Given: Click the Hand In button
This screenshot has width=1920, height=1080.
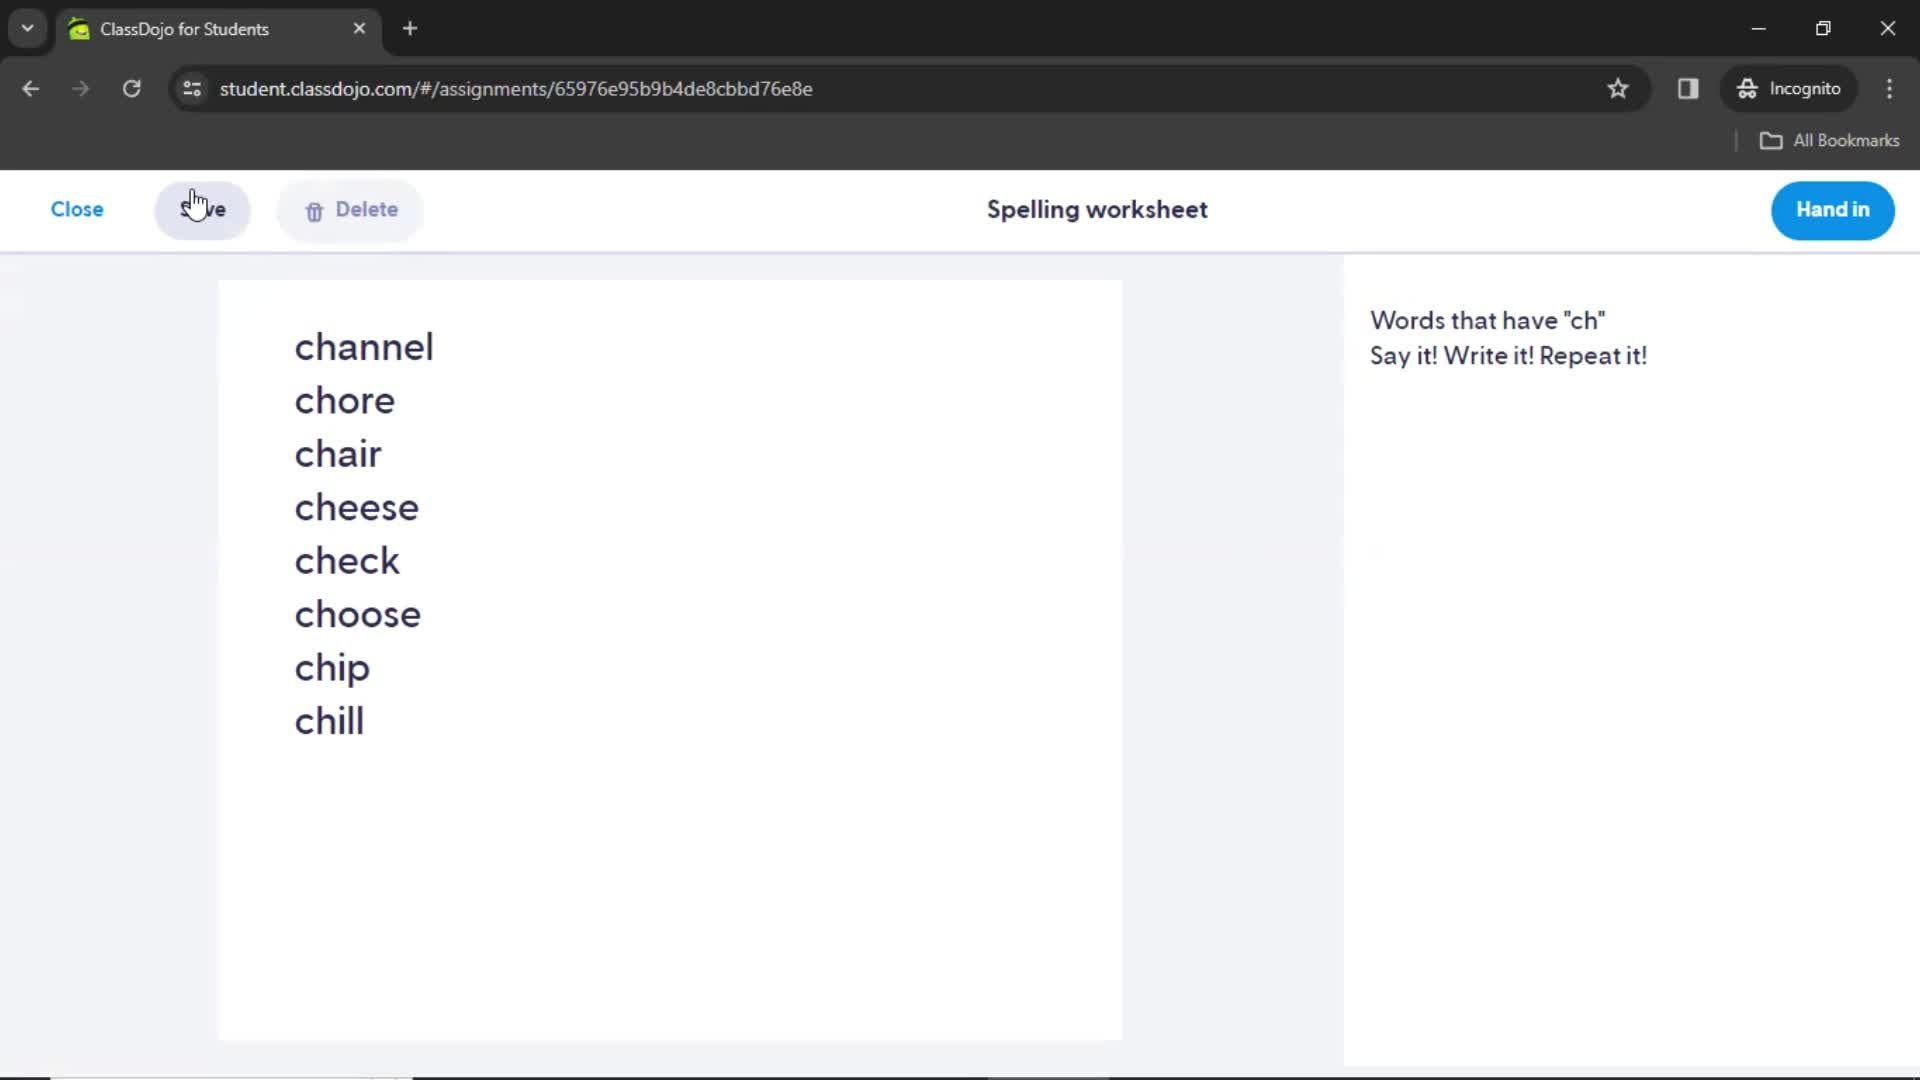Looking at the screenshot, I should [1833, 208].
